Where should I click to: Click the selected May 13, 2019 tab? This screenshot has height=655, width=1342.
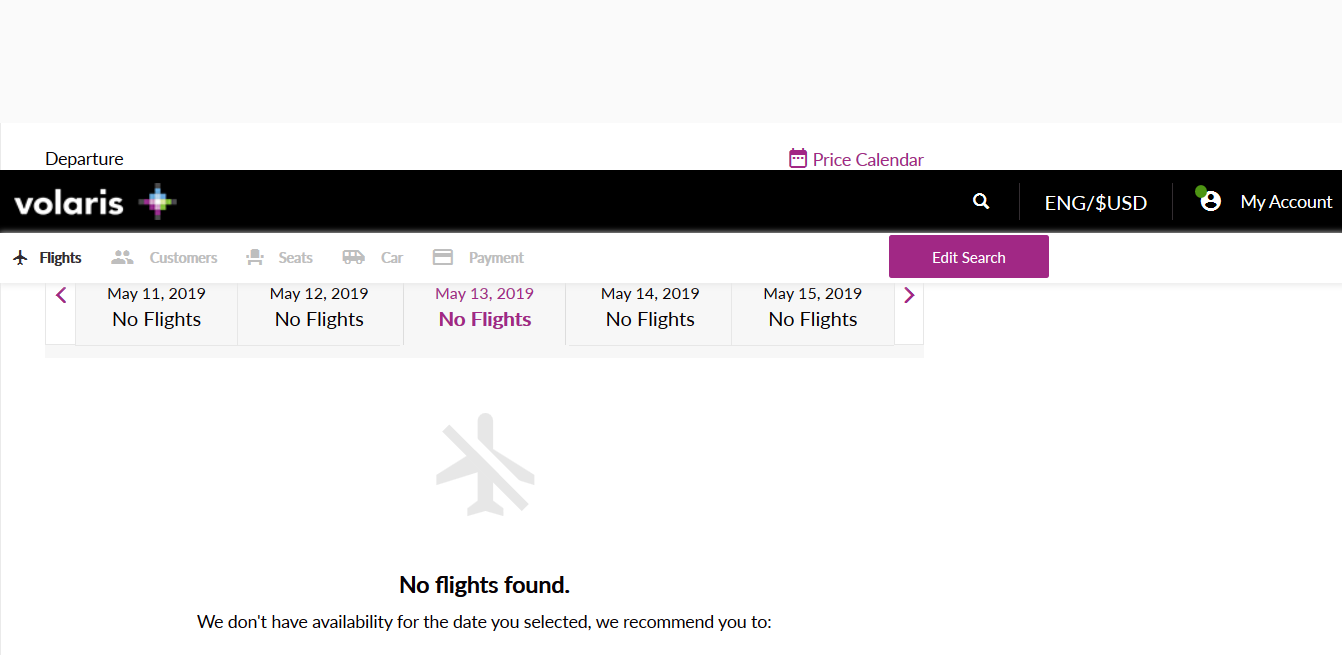pyautogui.click(x=484, y=308)
